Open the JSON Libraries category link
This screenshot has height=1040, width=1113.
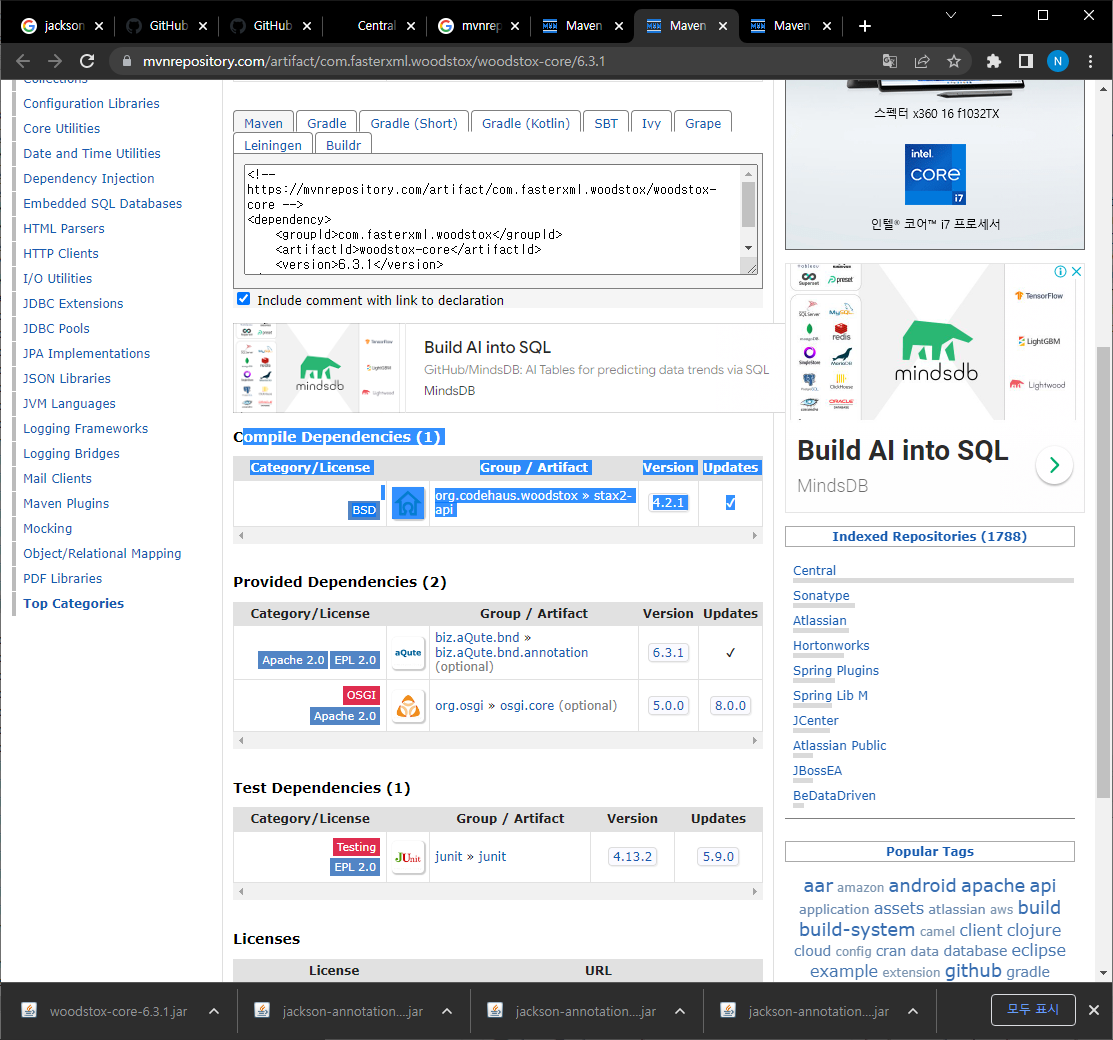[67, 378]
